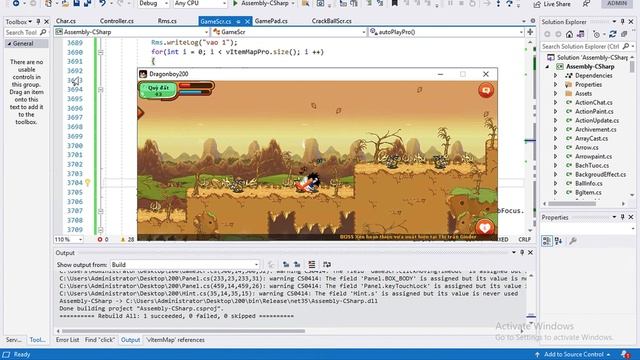
Task: Expand the Assets folder node
Action: pos(556,93)
